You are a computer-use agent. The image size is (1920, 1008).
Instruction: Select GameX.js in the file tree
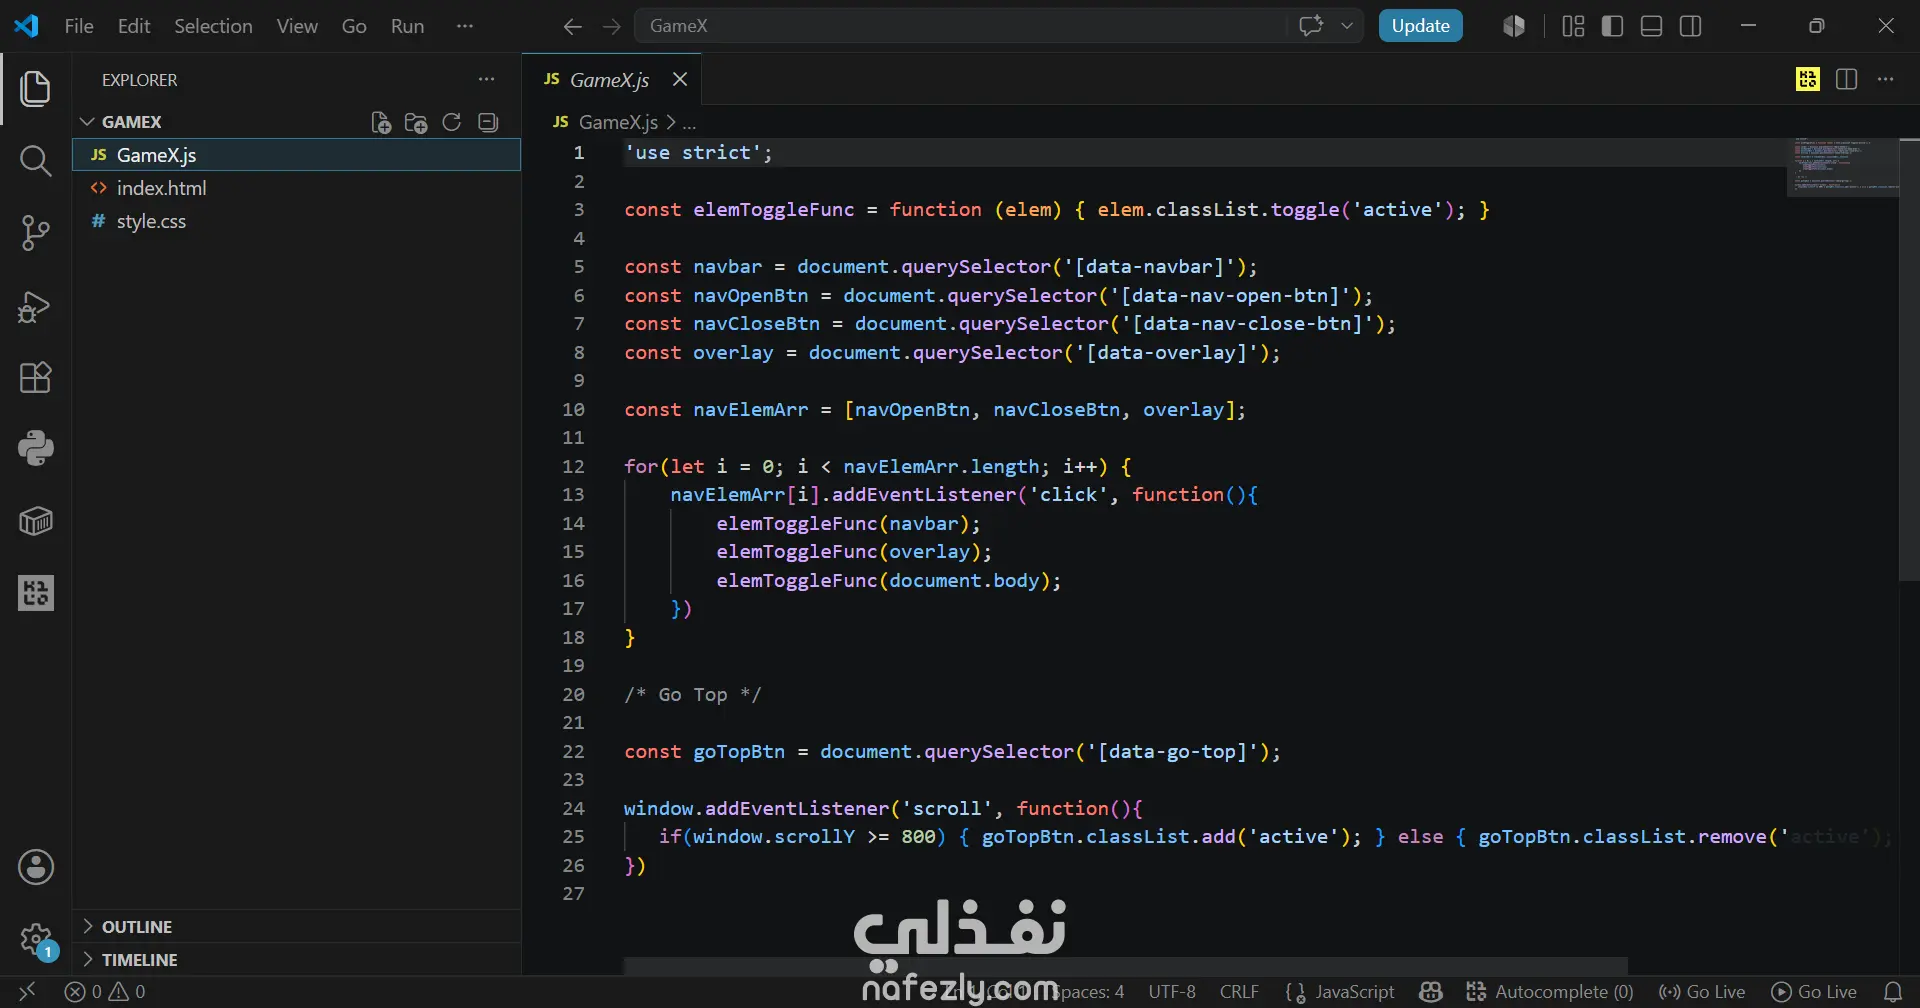(297, 155)
